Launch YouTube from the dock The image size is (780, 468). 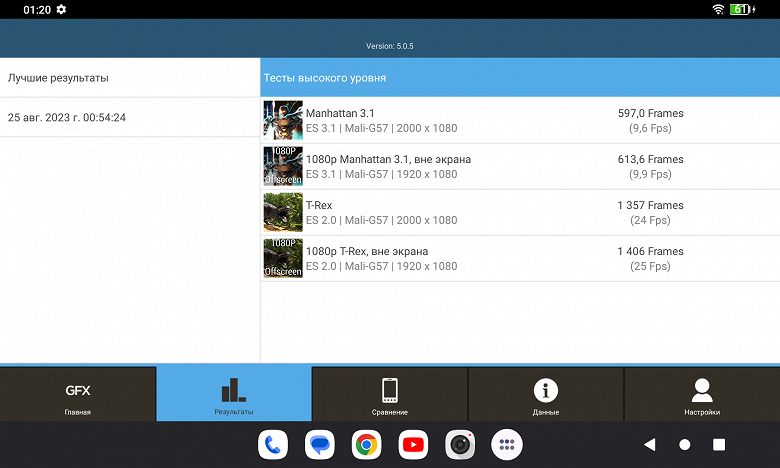pos(413,445)
